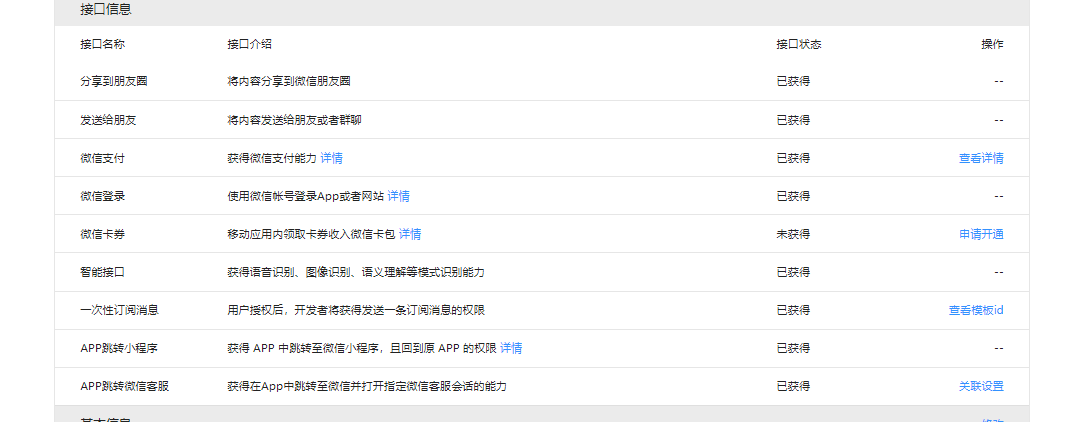Select the 微信支付 interface name

(x=103, y=158)
